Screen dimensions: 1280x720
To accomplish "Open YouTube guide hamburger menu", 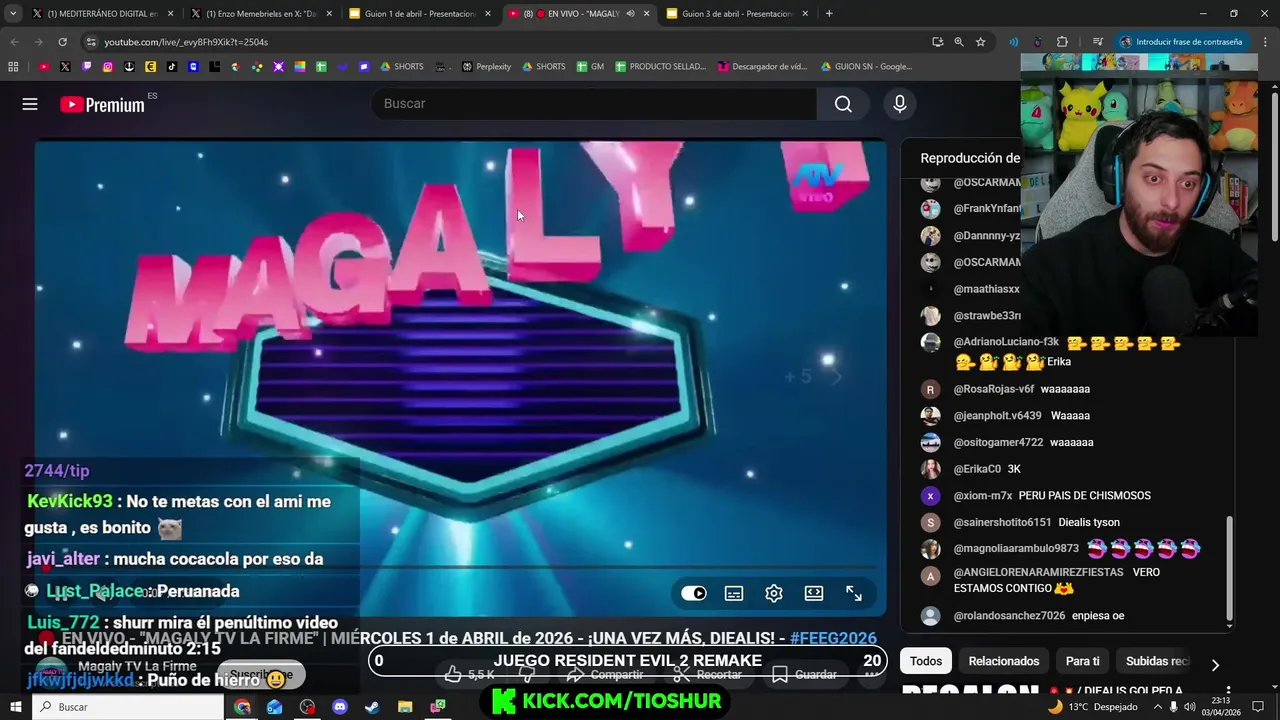I will click(30, 104).
